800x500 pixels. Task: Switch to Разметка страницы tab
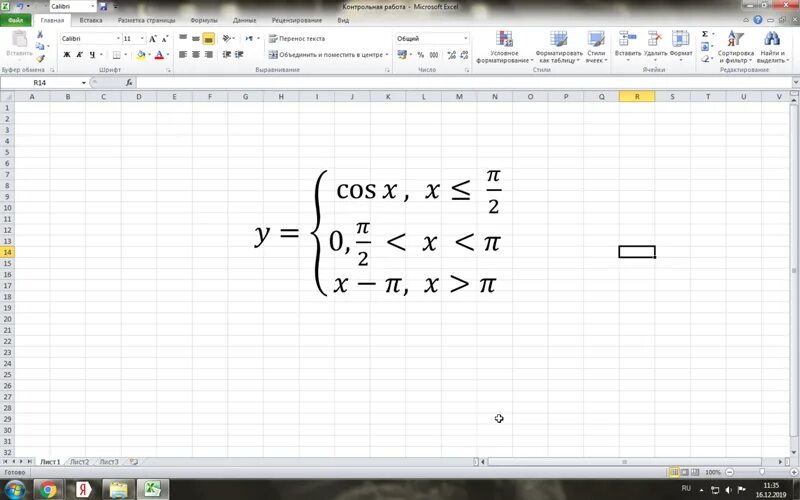pyautogui.click(x=146, y=20)
